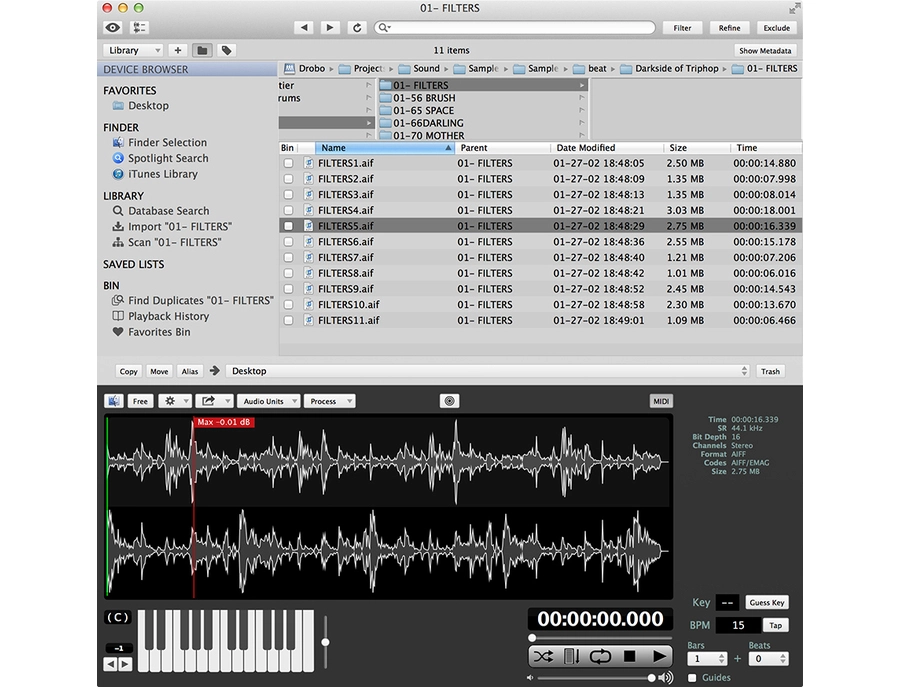Click the Guess Key button

(x=766, y=603)
